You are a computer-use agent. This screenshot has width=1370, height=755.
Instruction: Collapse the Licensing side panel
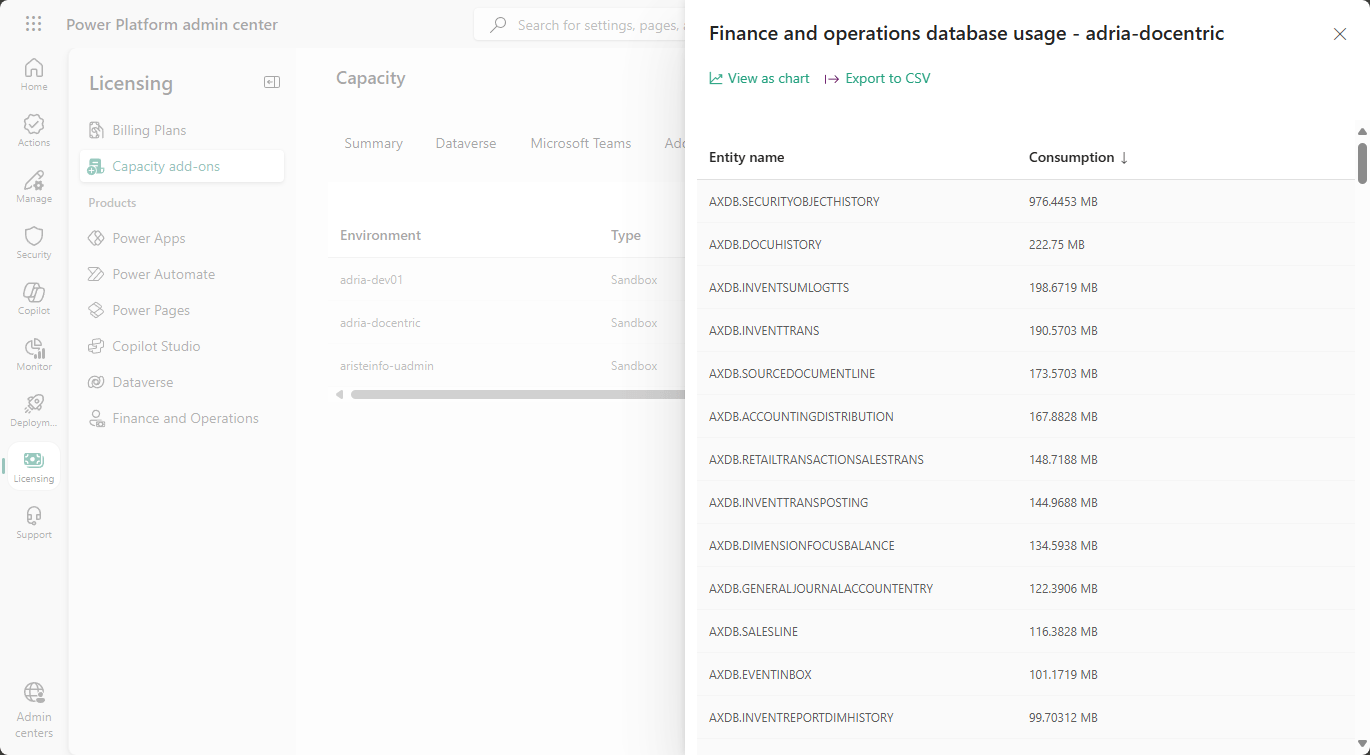coord(271,82)
